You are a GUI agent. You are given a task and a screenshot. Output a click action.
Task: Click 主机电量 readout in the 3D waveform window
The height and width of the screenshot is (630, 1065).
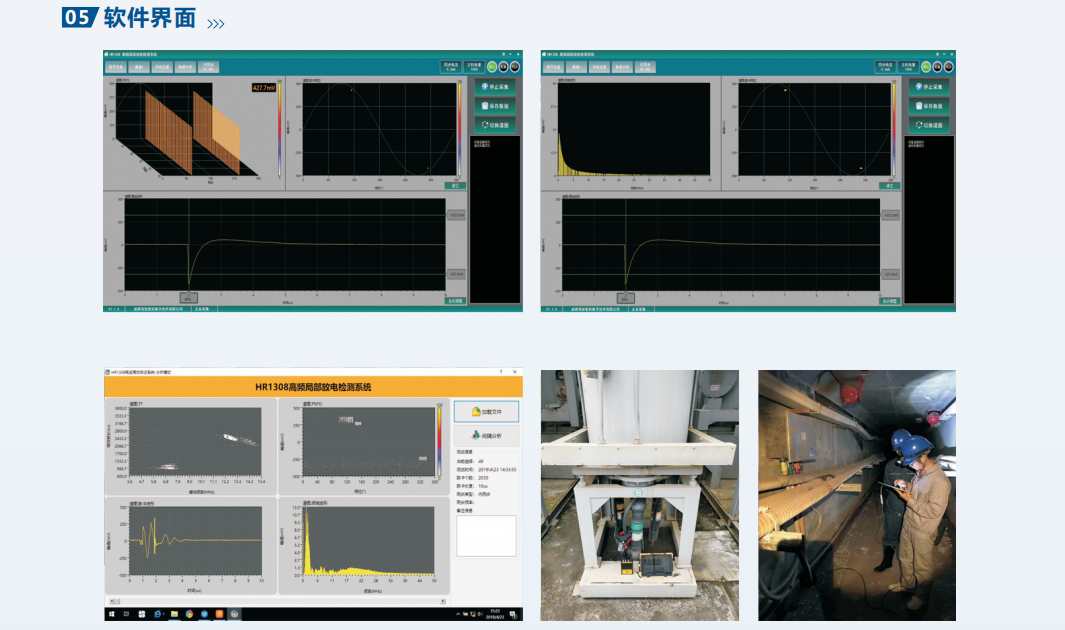[473, 67]
